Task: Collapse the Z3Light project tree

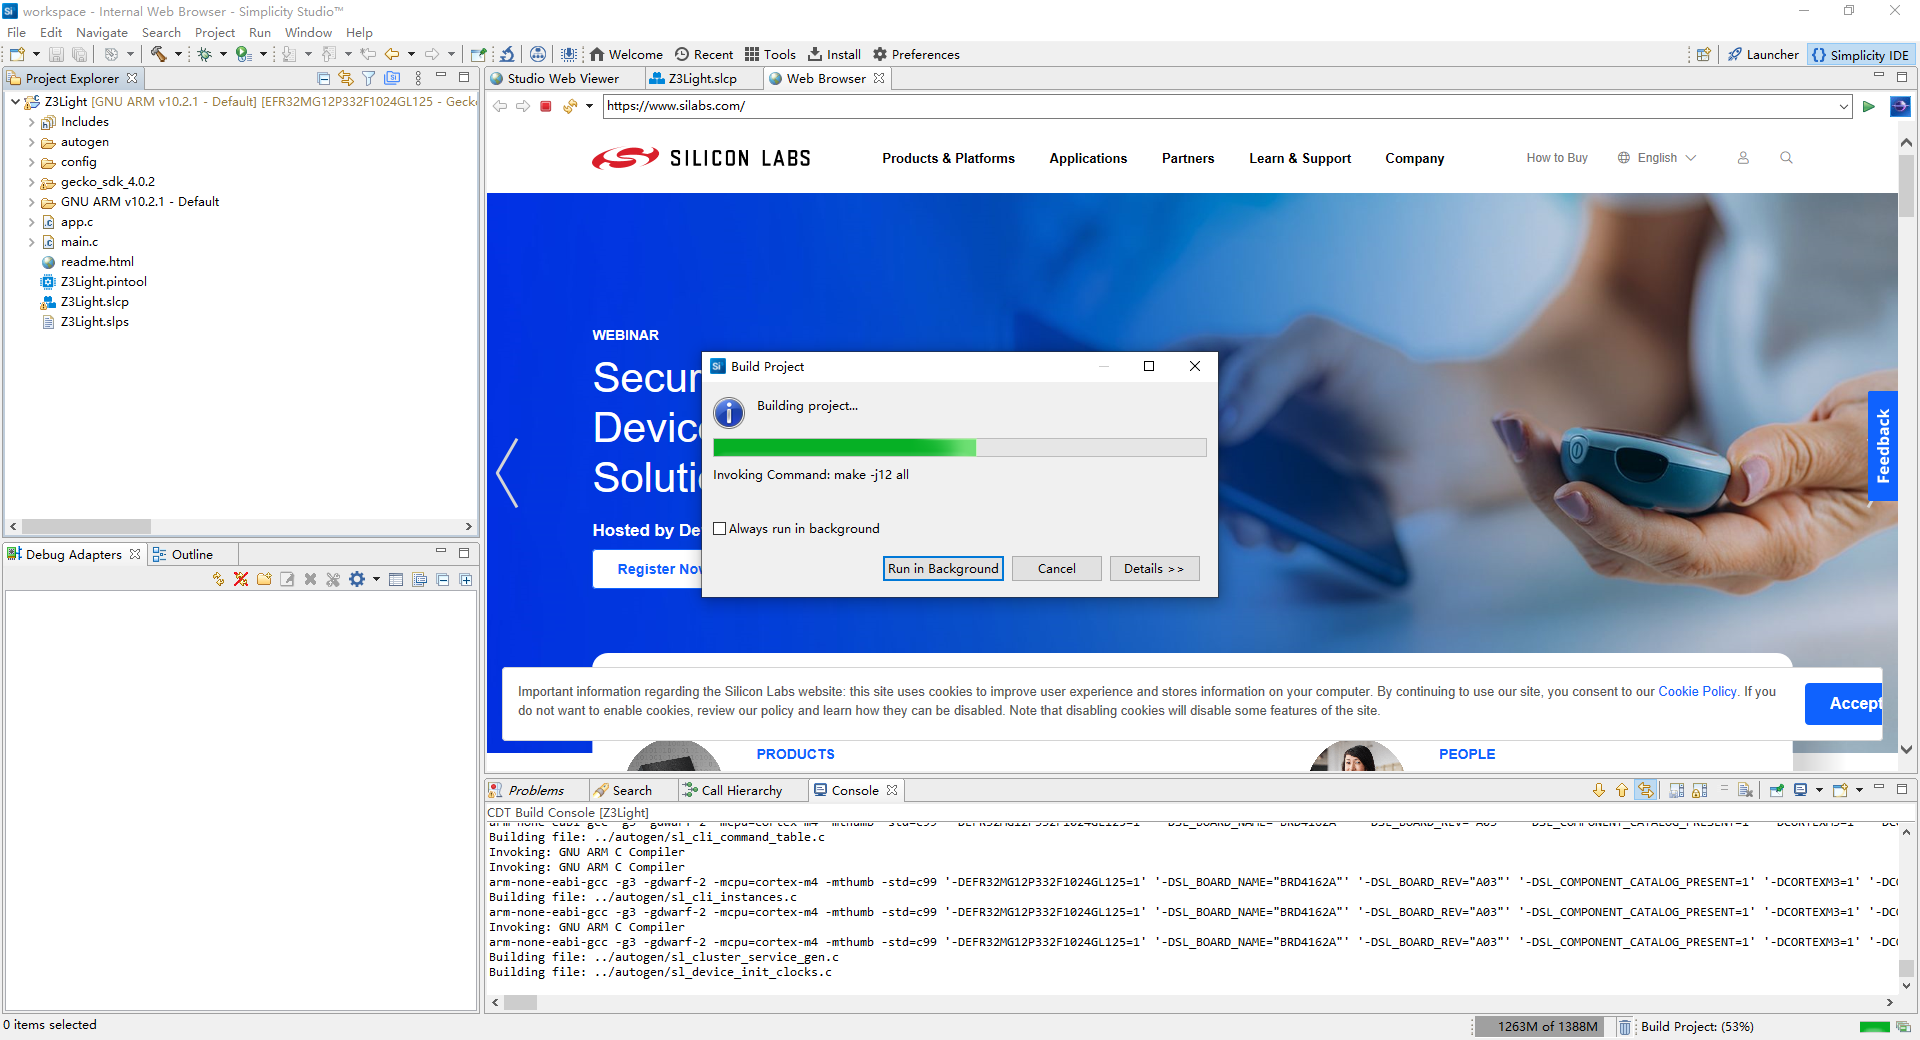Action: [15, 102]
